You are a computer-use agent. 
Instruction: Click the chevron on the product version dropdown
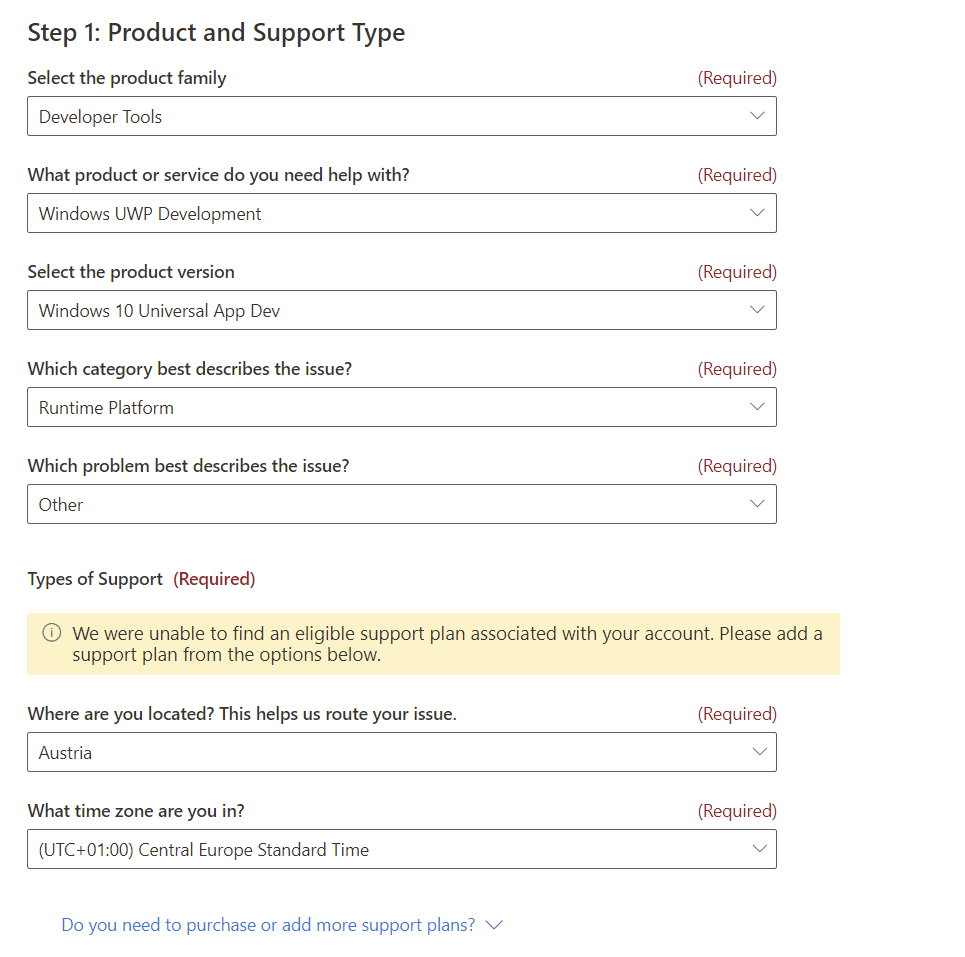[759, 310]
